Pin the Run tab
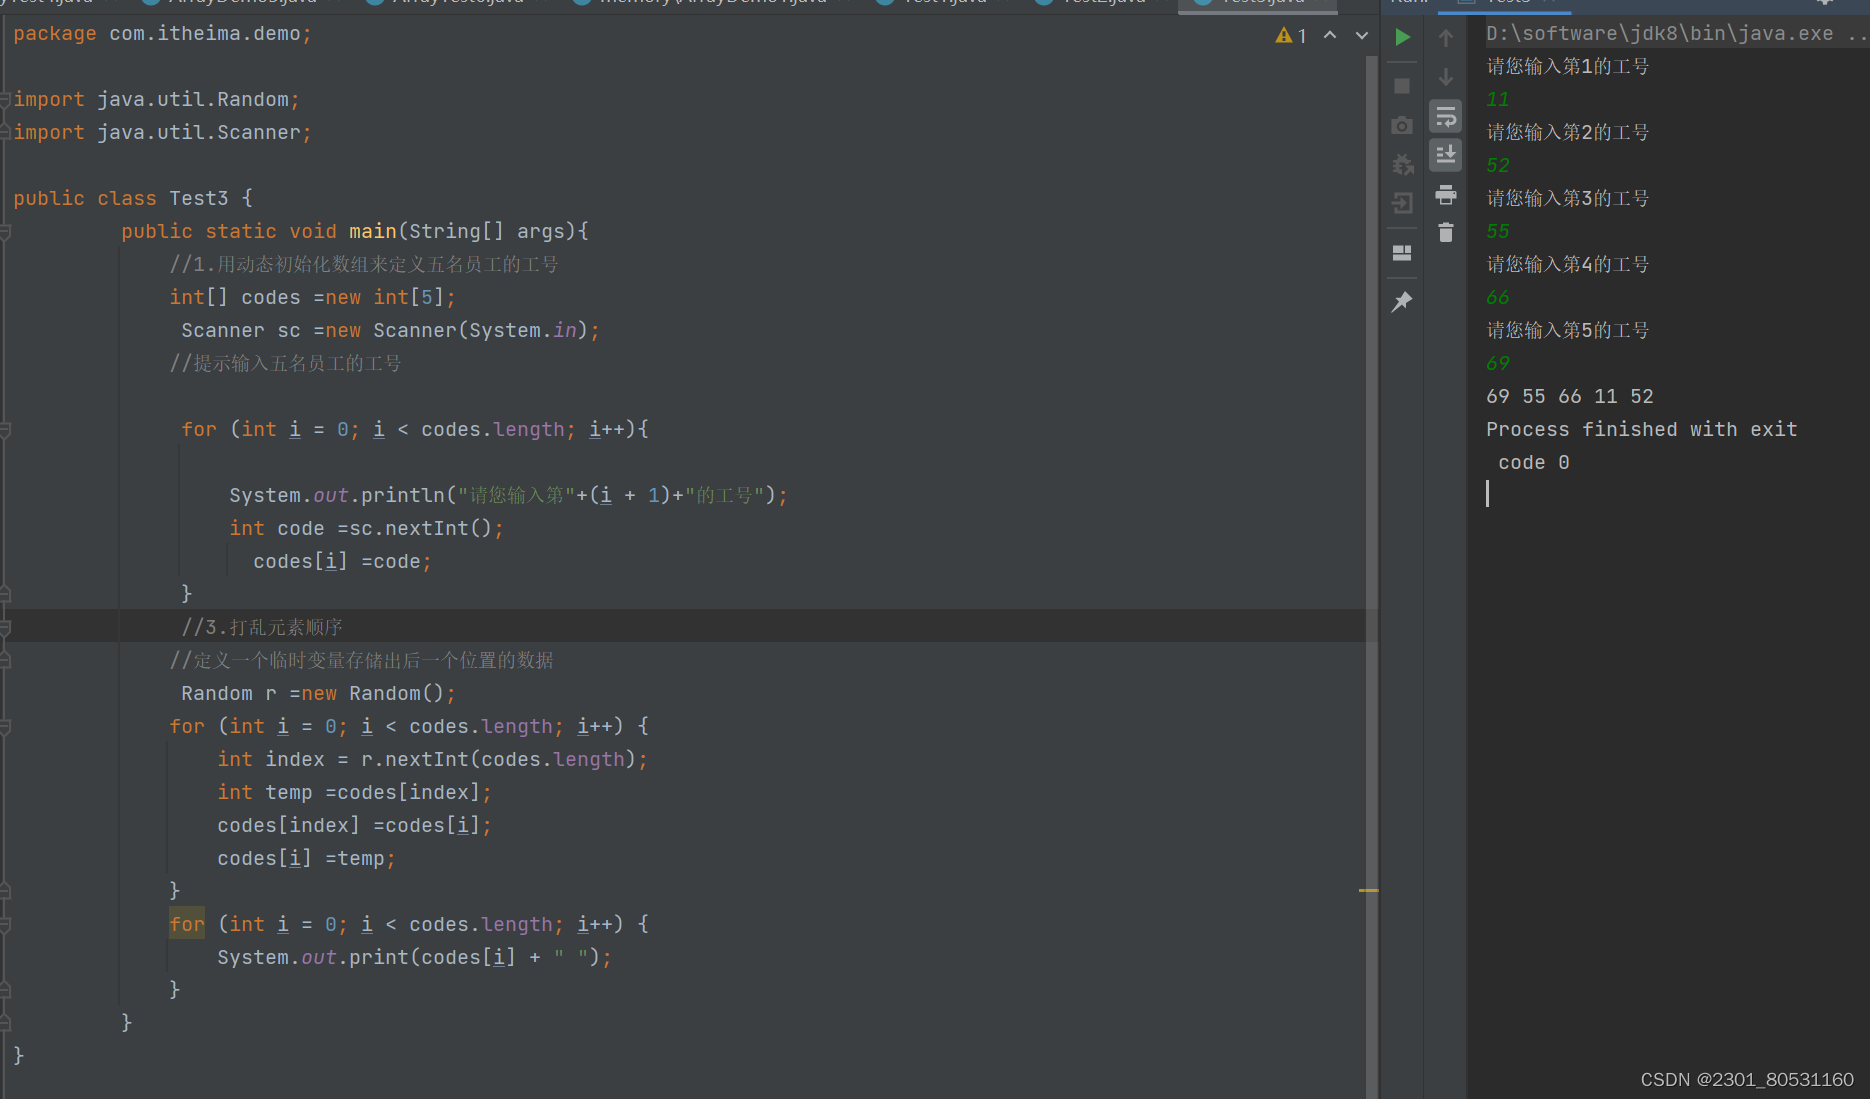Screen dimensions: 1870x1099 [x=1402, y=301]
